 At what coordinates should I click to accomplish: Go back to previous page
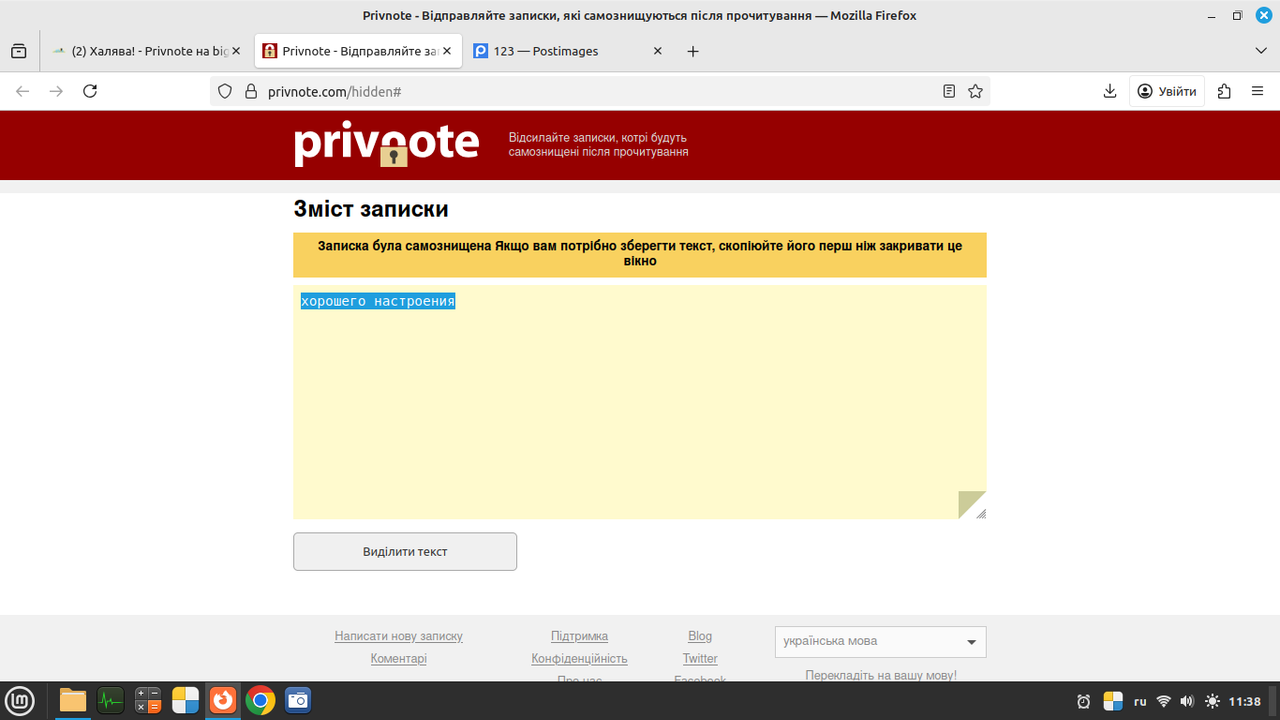(22, 91)
